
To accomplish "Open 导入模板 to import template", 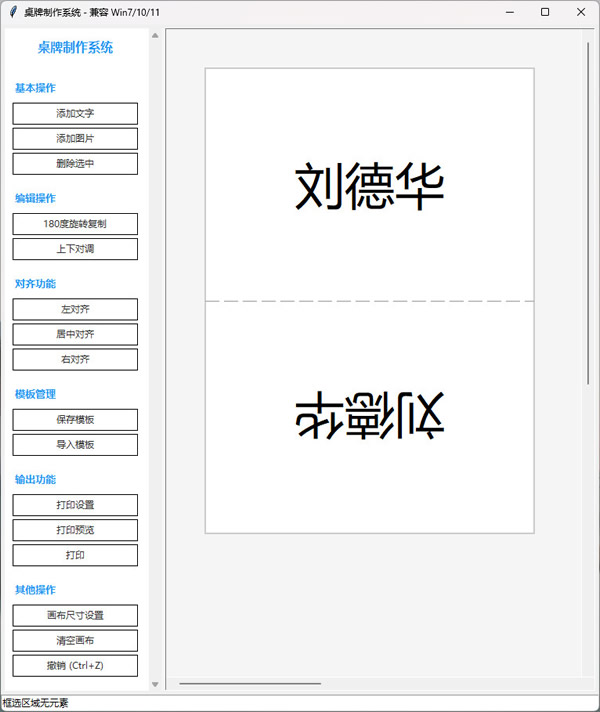I will (75, 445).
